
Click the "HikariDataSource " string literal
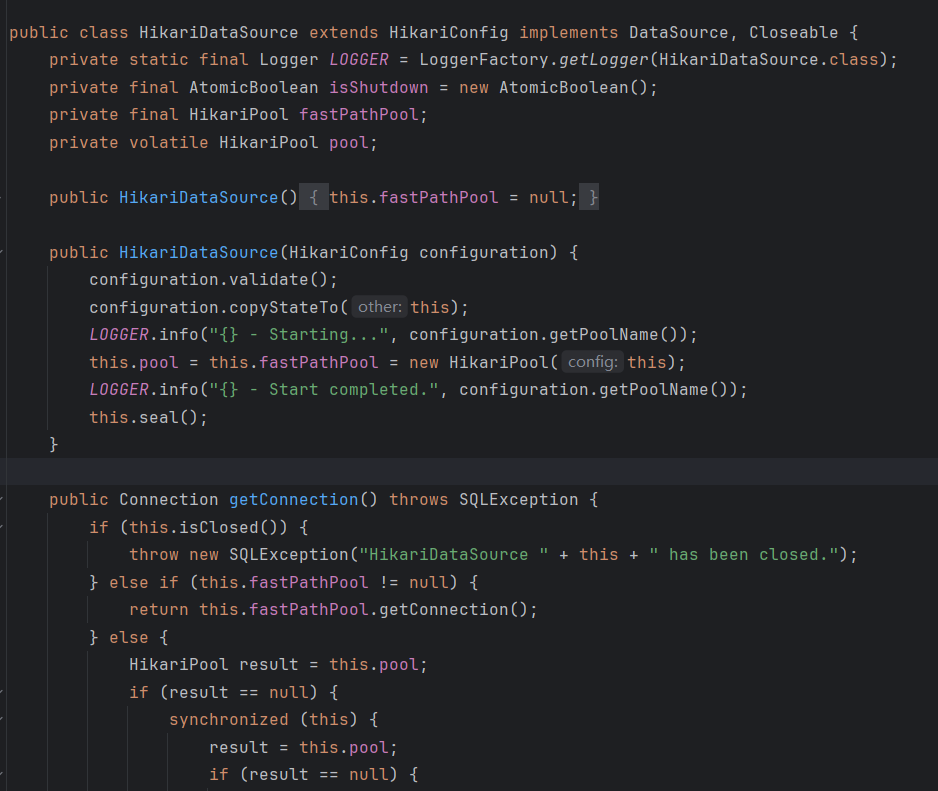pos(453,555)
